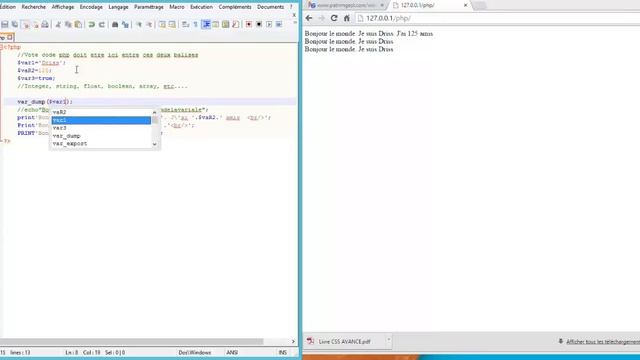Close the 127.0.0.1/php/ Chrome tab

tap(465, 5)
